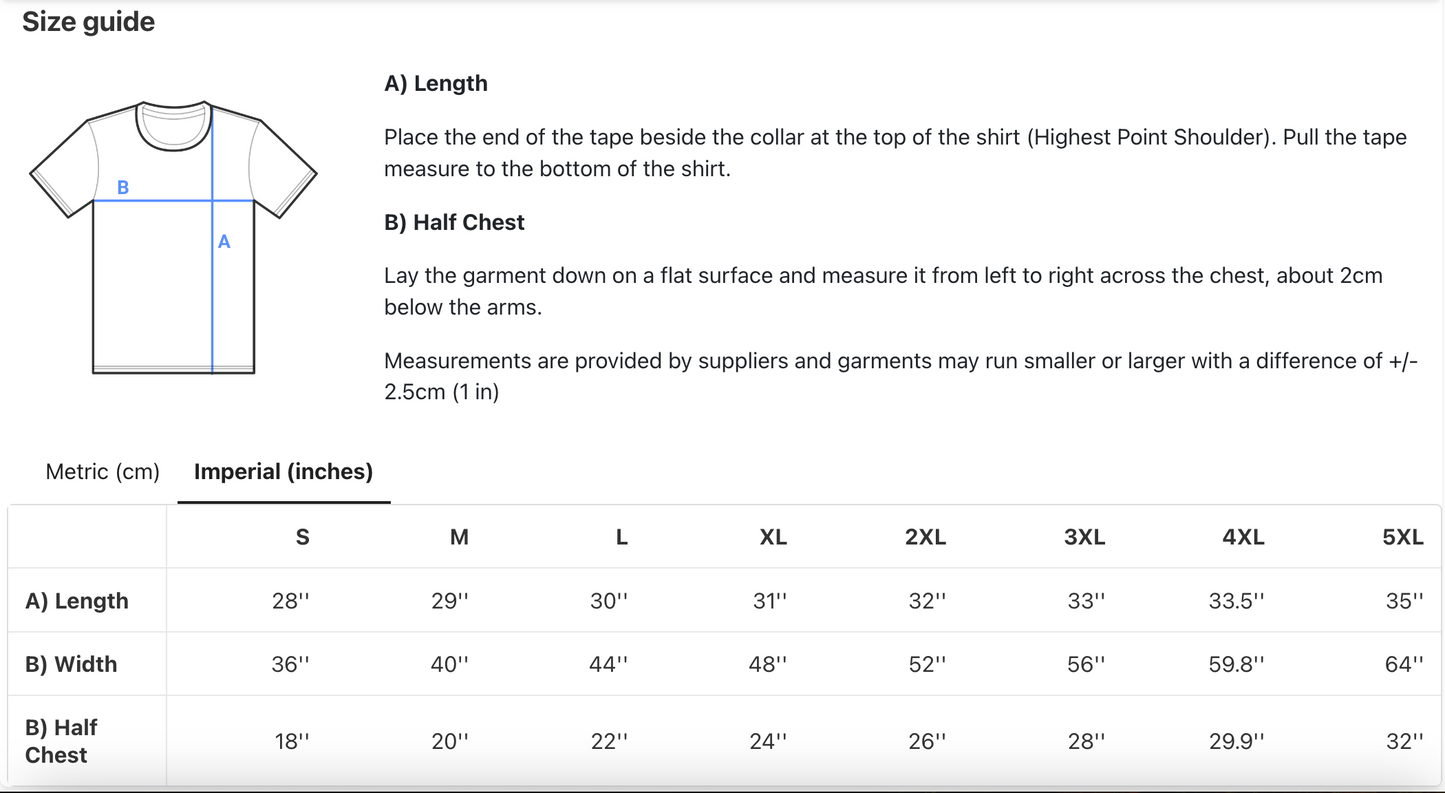This screenshot has height=793, width=1445.
Task: Click the 'B) Width' row label
Action: pyautogui.click(x=71, y=664)
